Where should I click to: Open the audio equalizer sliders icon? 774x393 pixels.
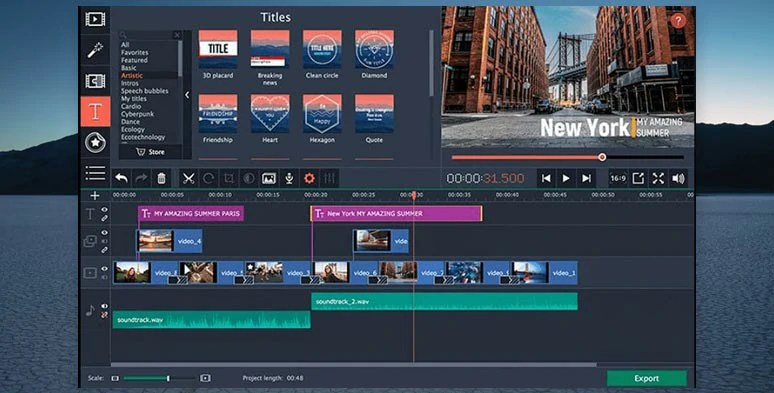(330, 178)
